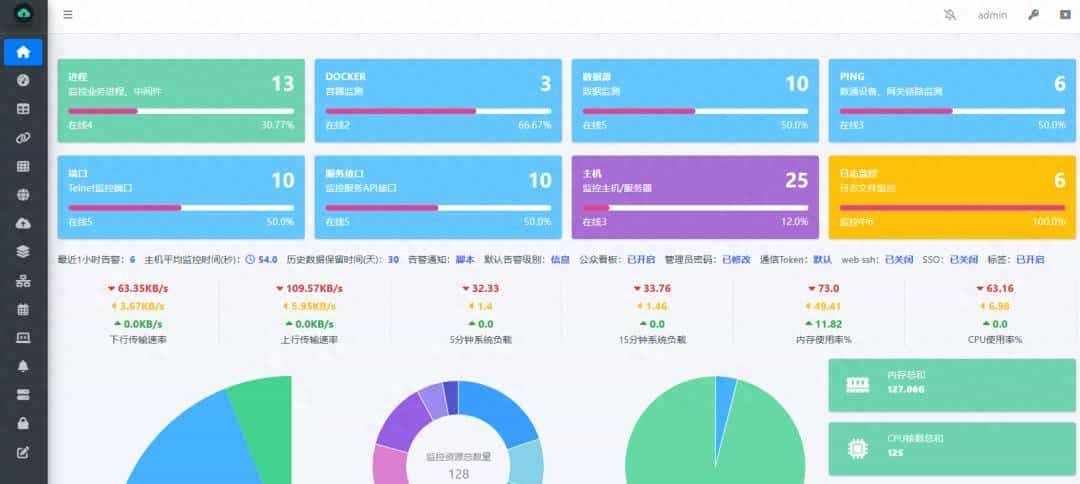
Task: Open the home dashboard in the sidebar
Action: [23, 52]
